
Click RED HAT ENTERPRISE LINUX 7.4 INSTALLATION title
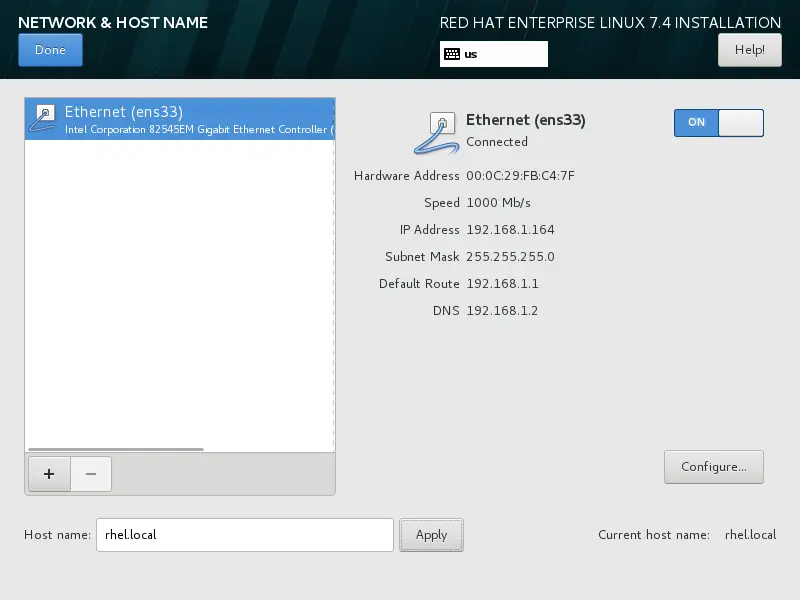point(610,22)
